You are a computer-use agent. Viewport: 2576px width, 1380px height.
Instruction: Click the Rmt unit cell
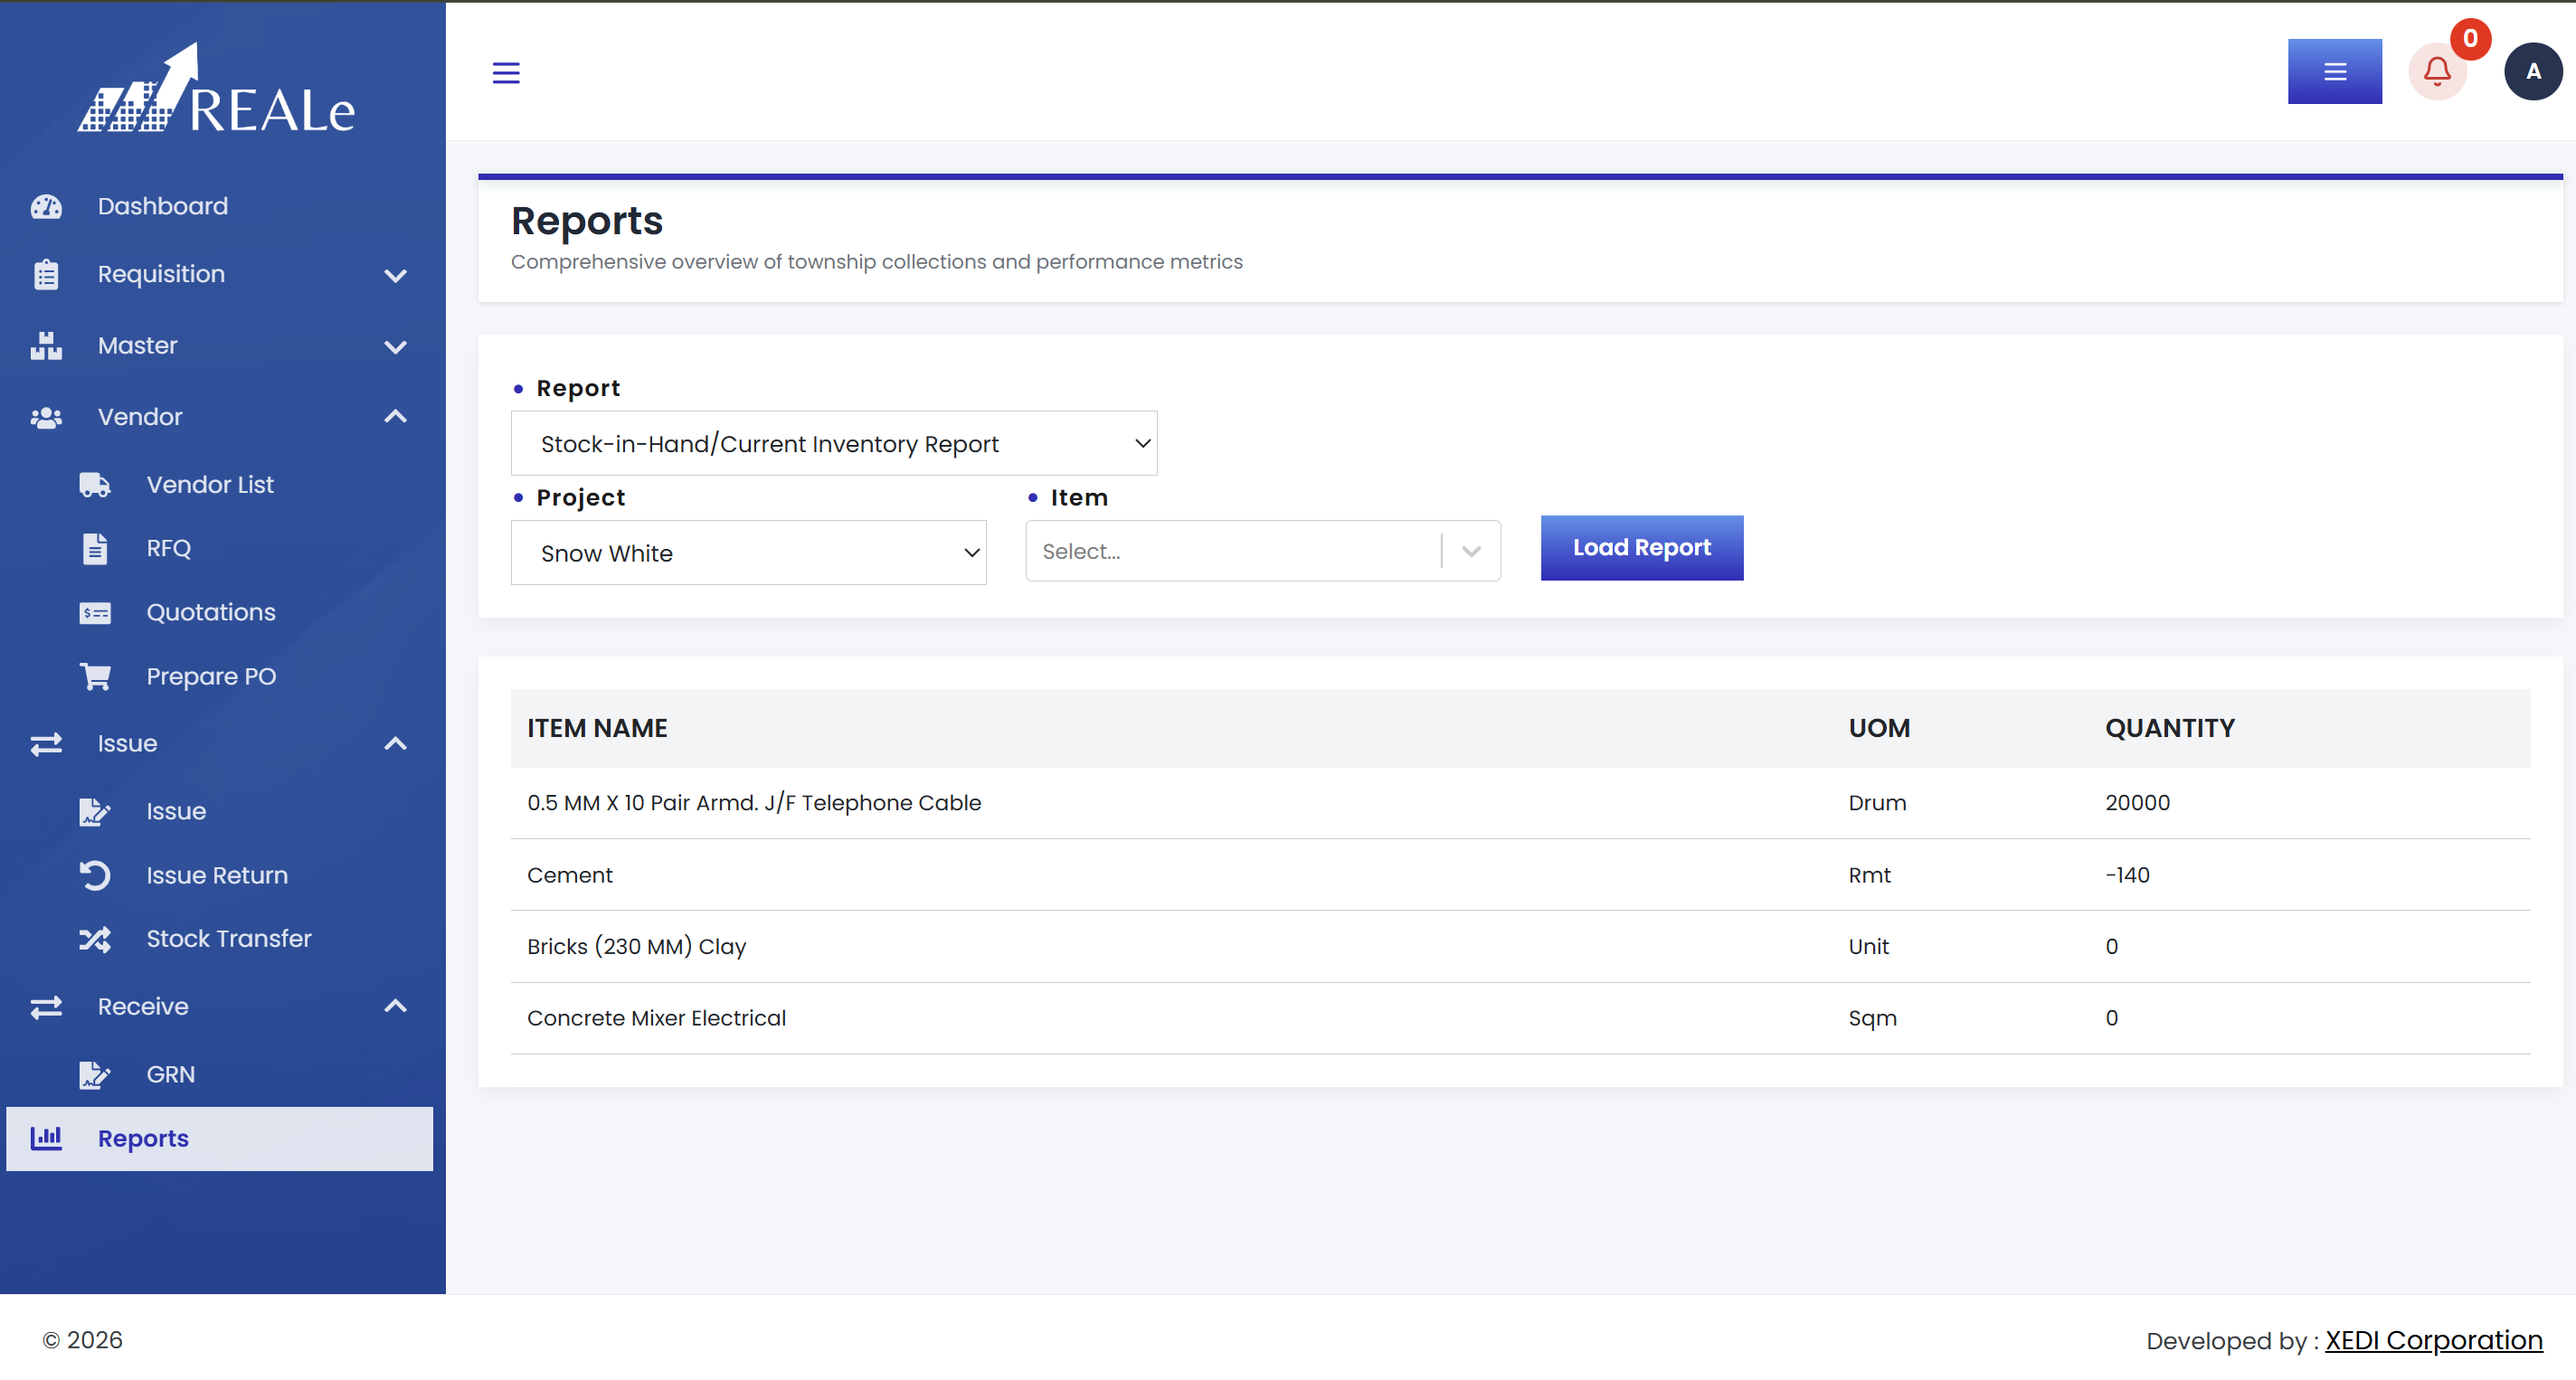(1869, 875)
